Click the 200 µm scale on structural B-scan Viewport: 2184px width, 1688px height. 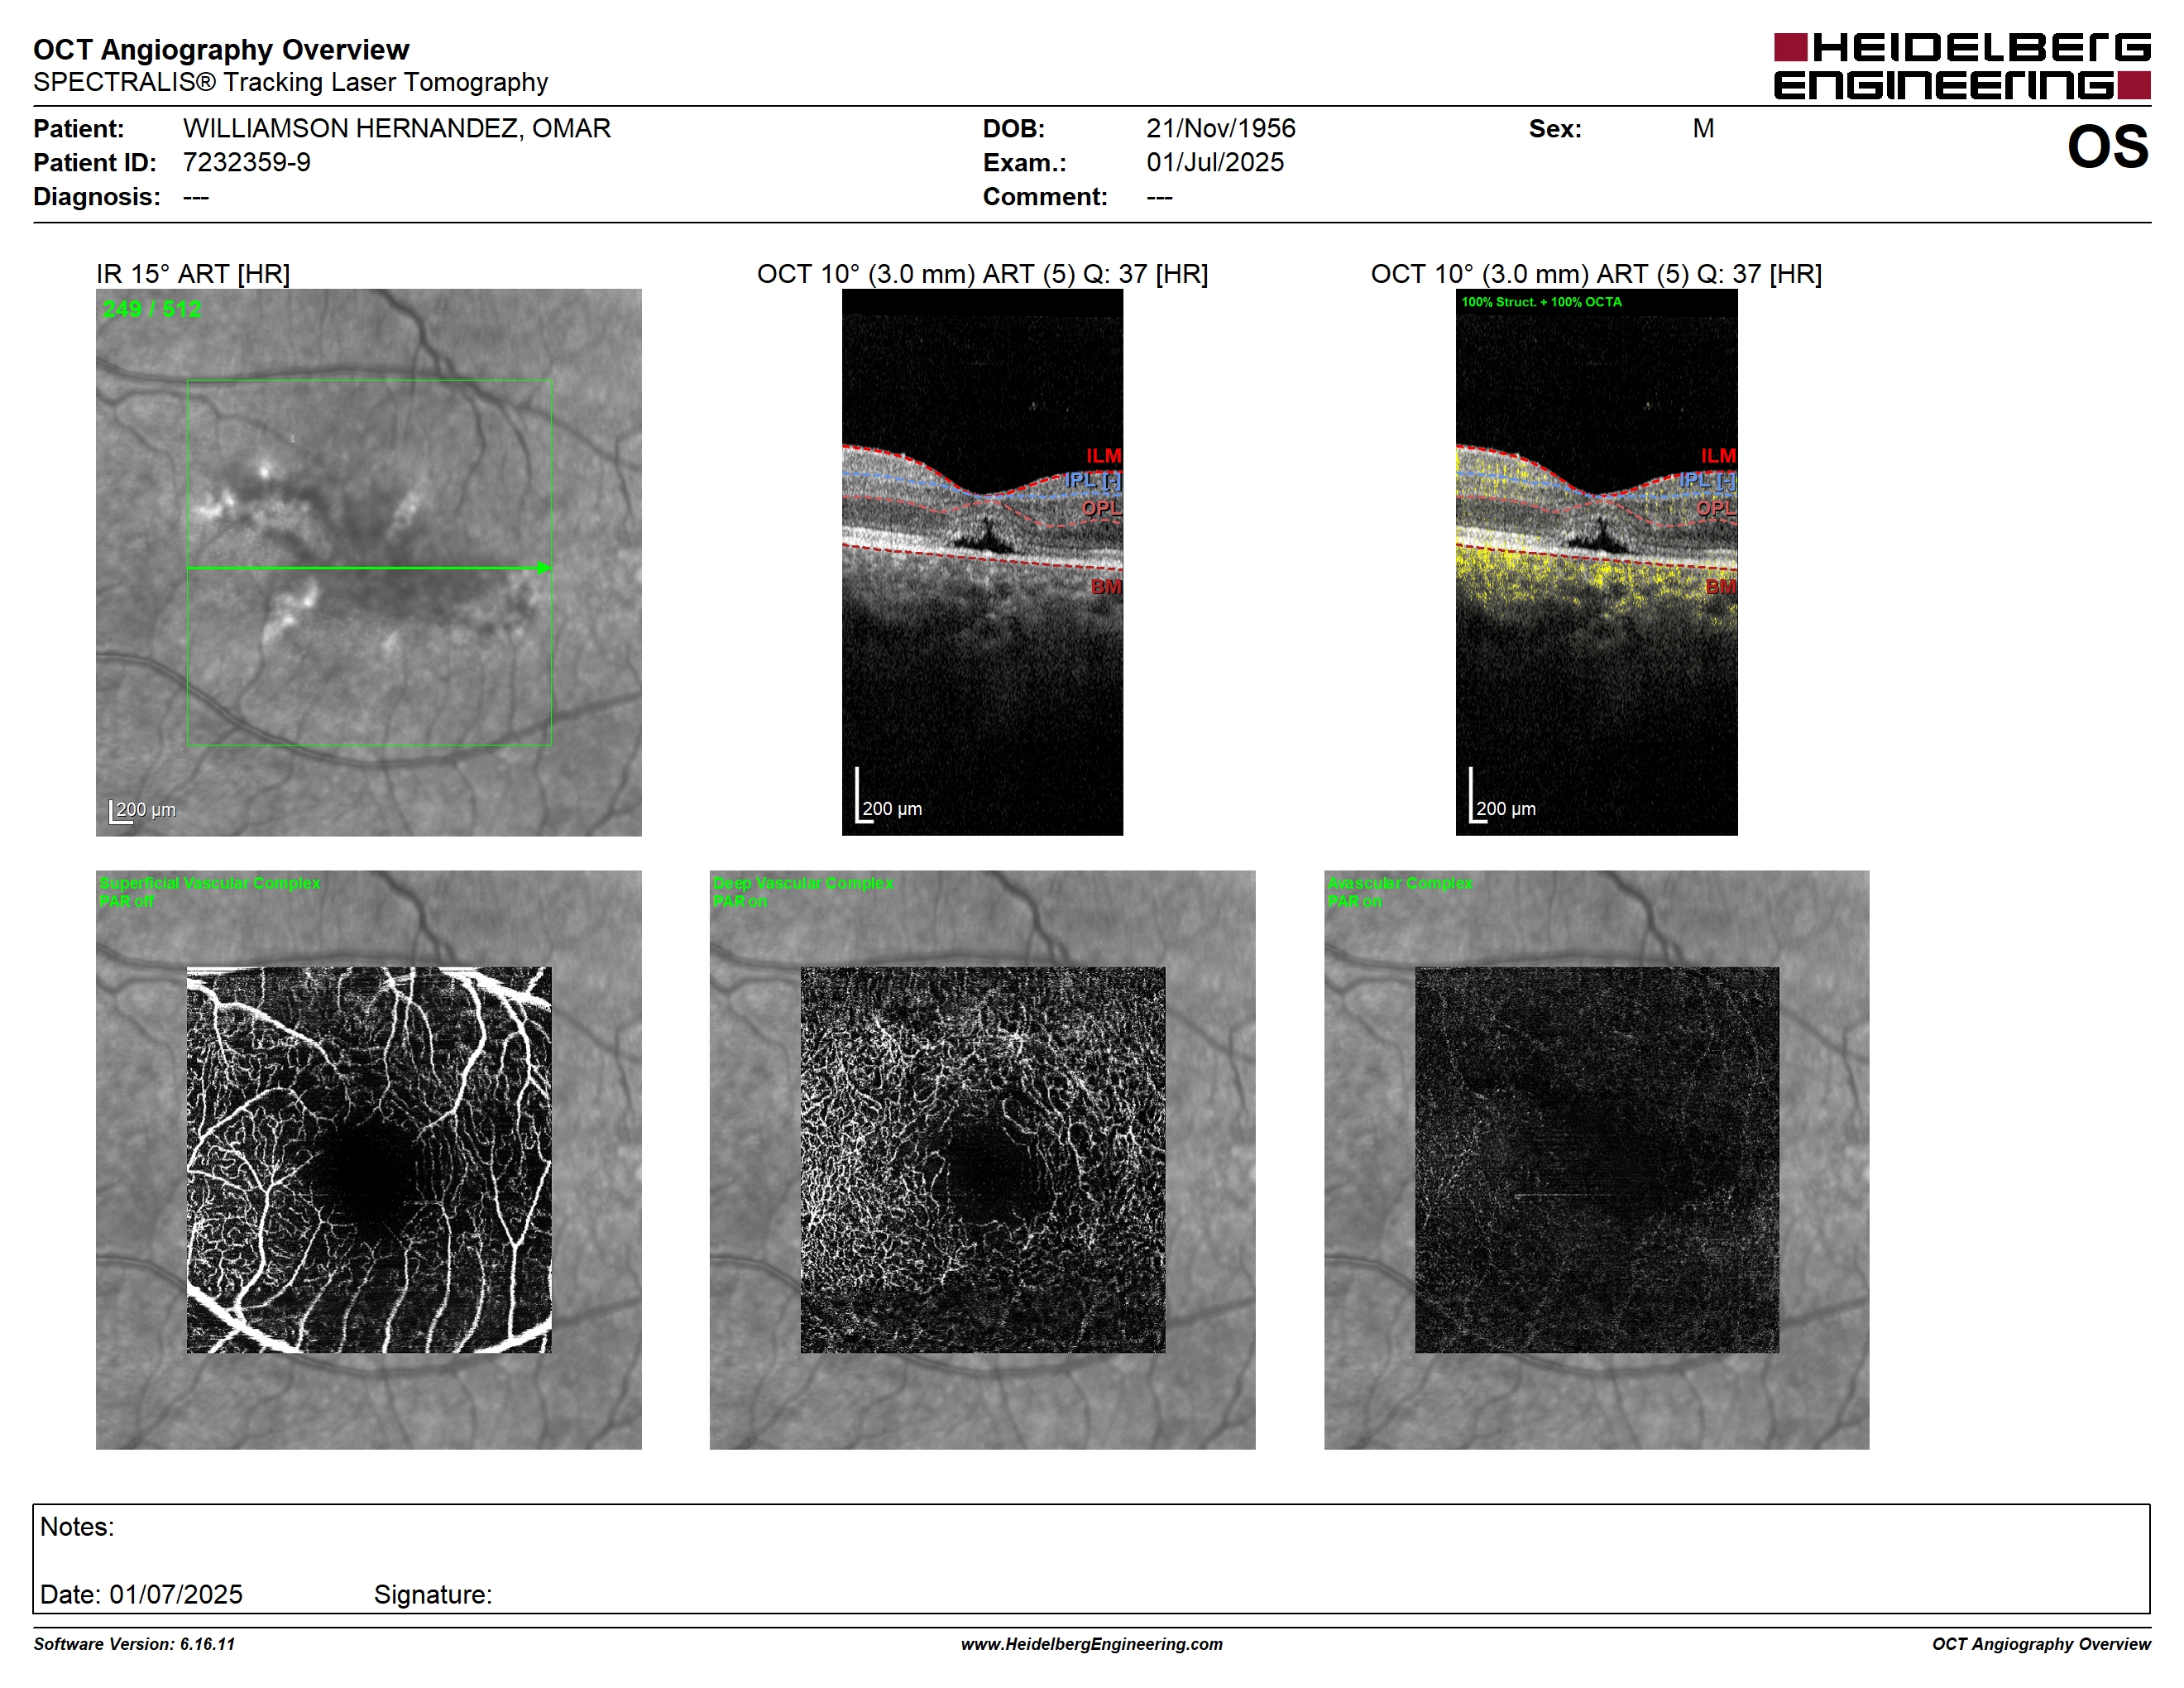click(x=889, y=797)
